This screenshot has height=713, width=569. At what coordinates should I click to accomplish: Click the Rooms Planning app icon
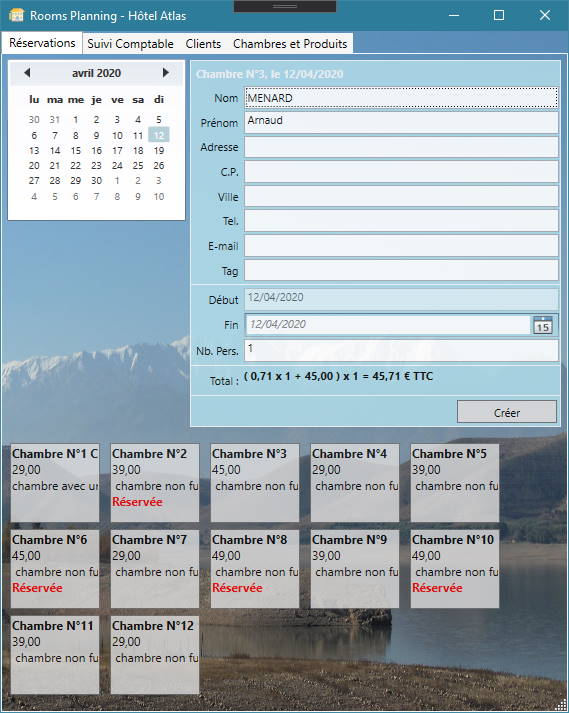click(16, 15)
